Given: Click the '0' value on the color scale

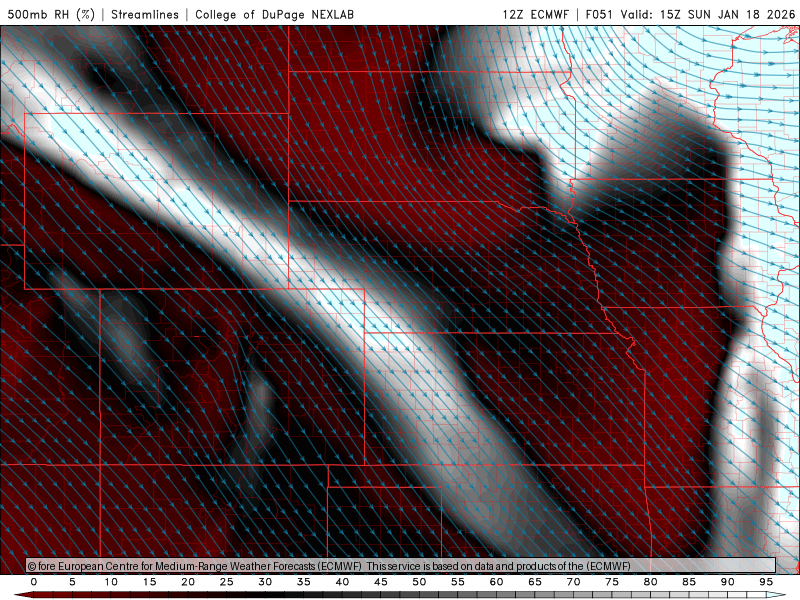Looking at the screenshot, I should [x=34, y=582].
